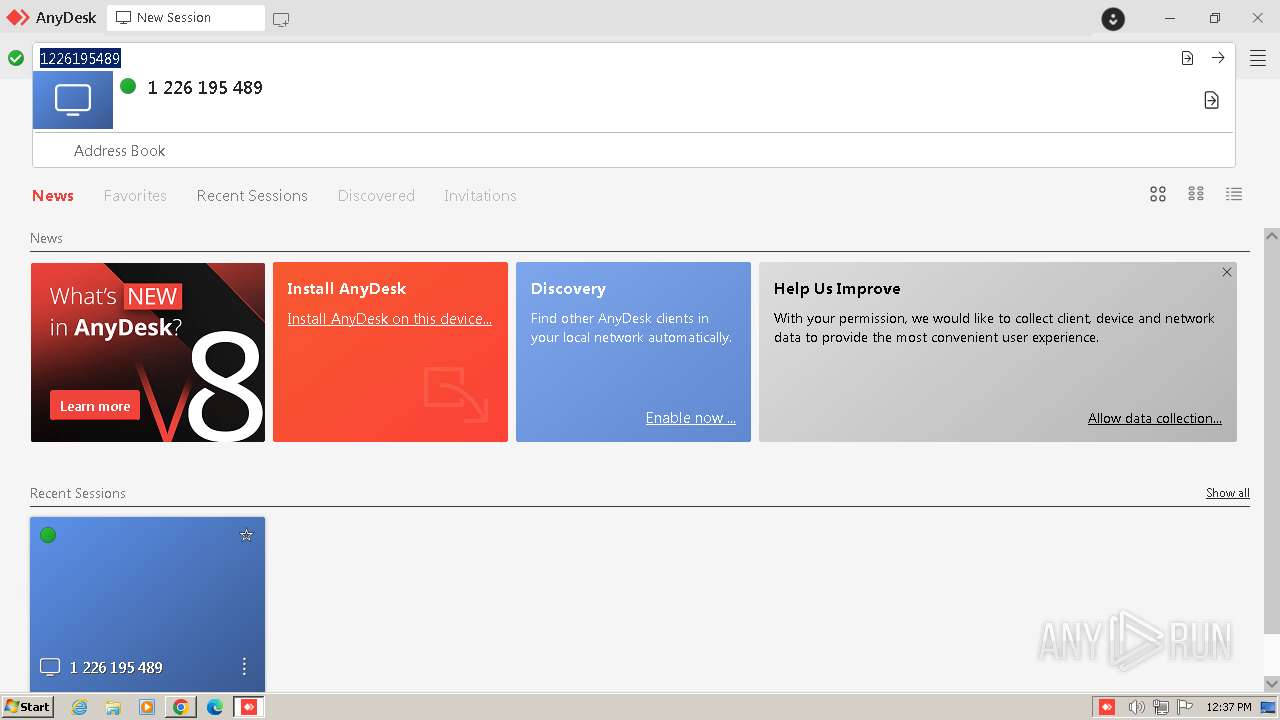Click the file transfer icon in the address bar
This screenshot has height=720, width=1280.
(1187, 58)
